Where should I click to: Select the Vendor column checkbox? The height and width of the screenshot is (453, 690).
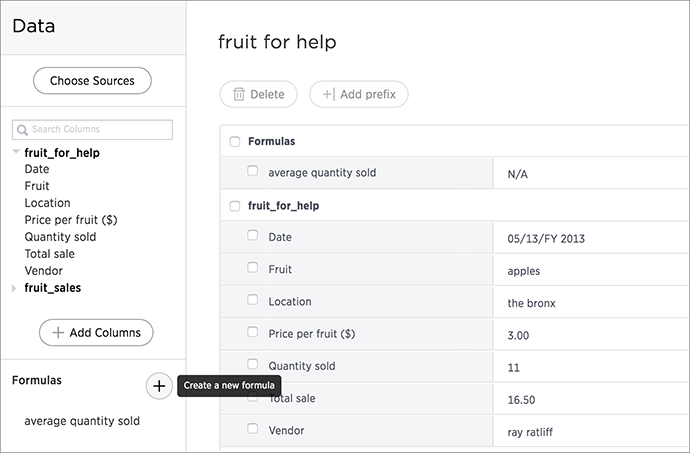[x=253, y=428]
